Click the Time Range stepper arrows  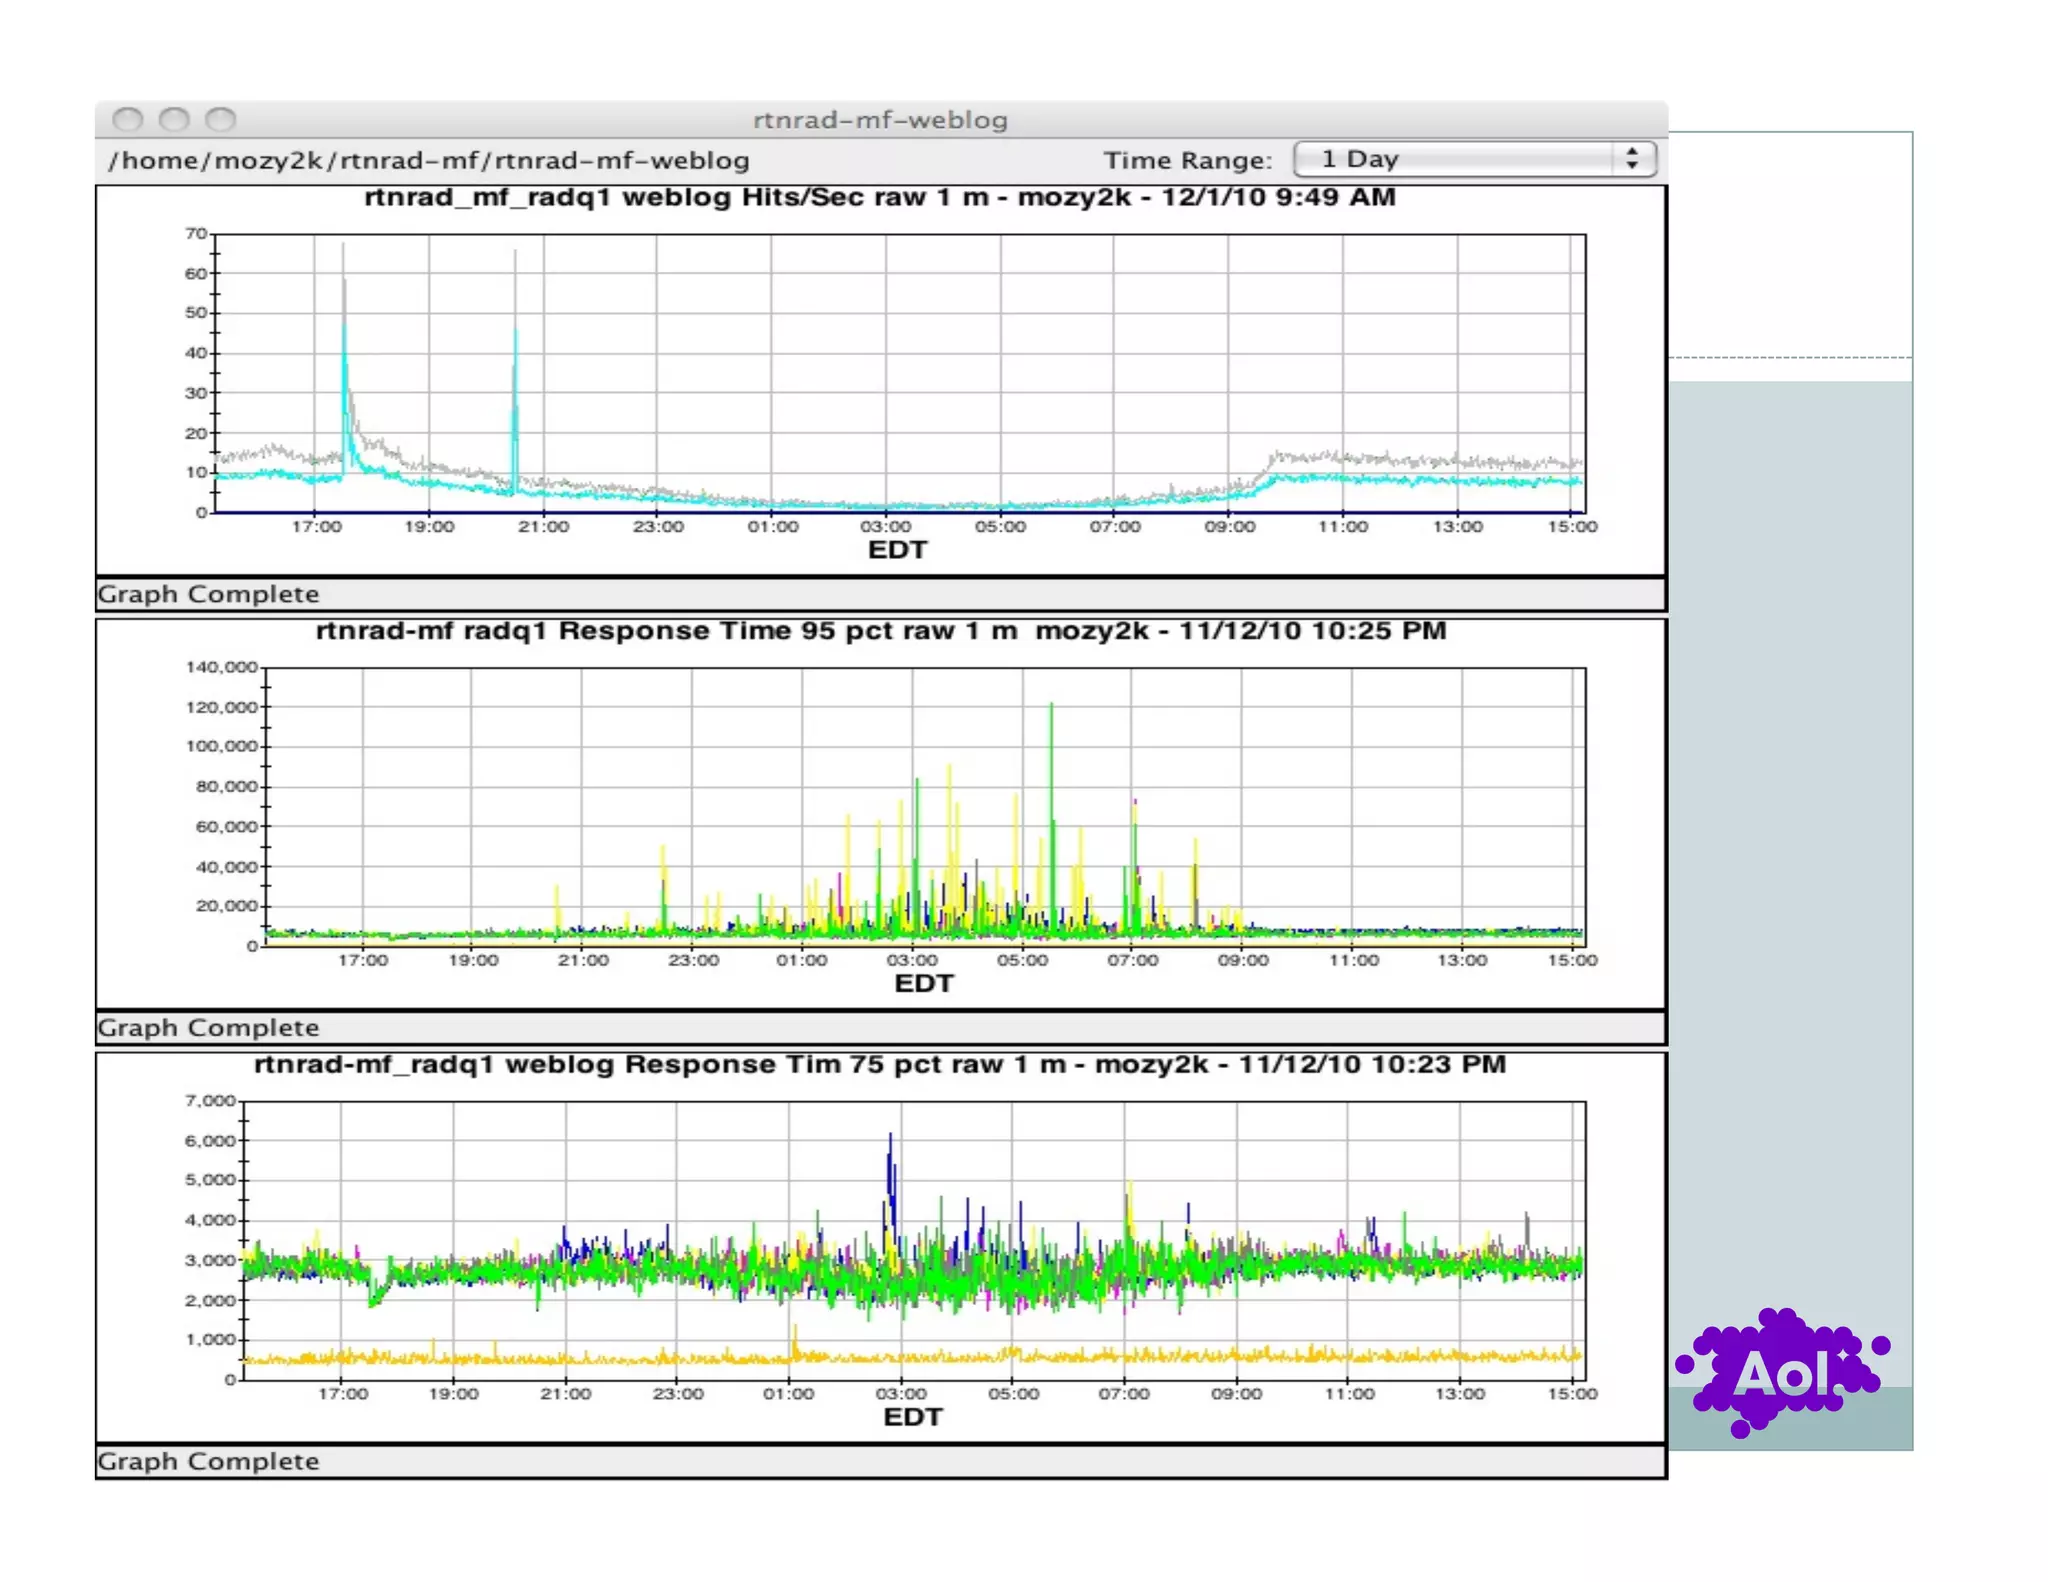1632,159
